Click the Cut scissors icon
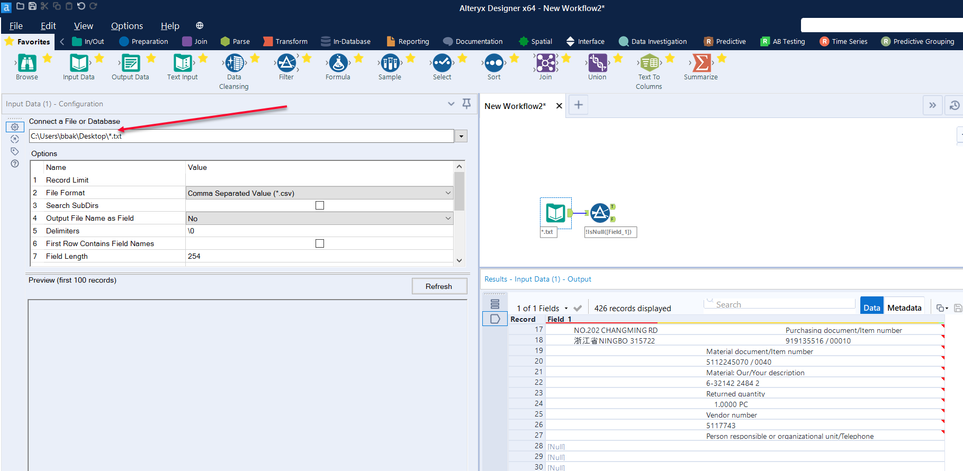 click(x=45, y=6)
